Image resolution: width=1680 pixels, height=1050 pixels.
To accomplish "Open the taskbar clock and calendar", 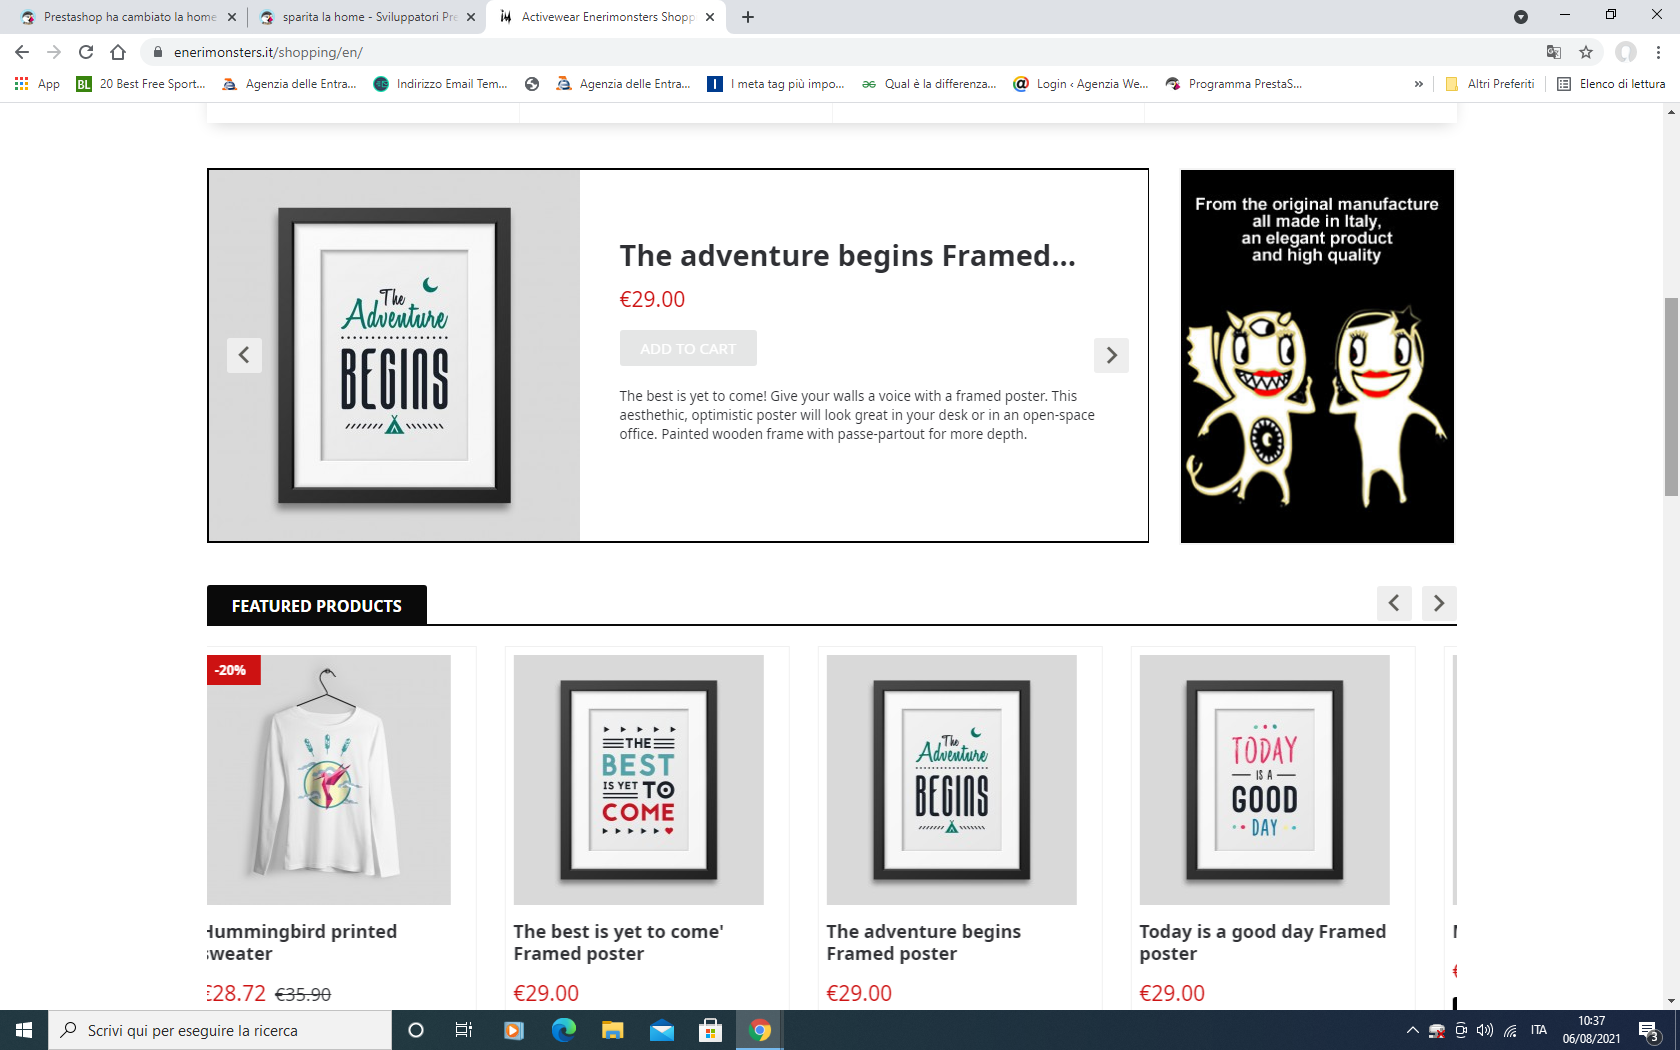I will (1591, 1030).
